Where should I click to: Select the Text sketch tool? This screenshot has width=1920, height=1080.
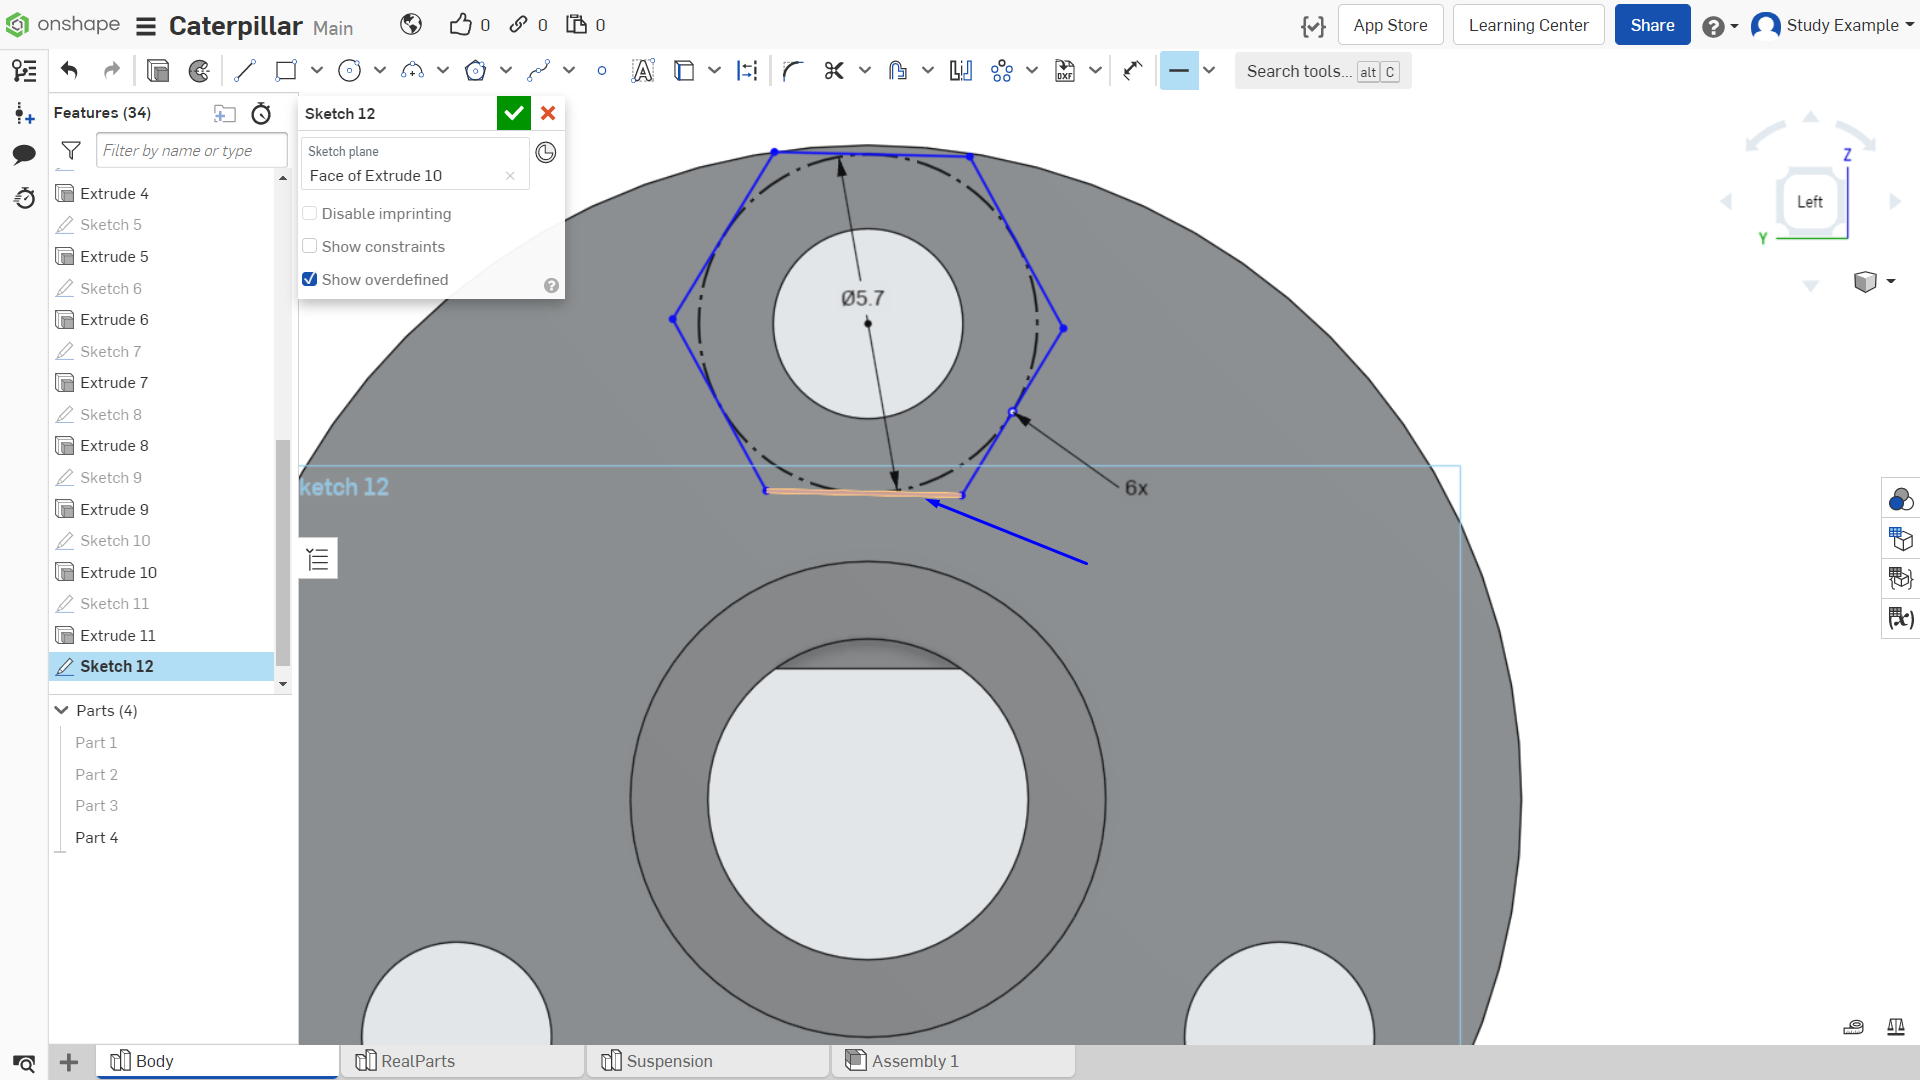pos(643,71)
